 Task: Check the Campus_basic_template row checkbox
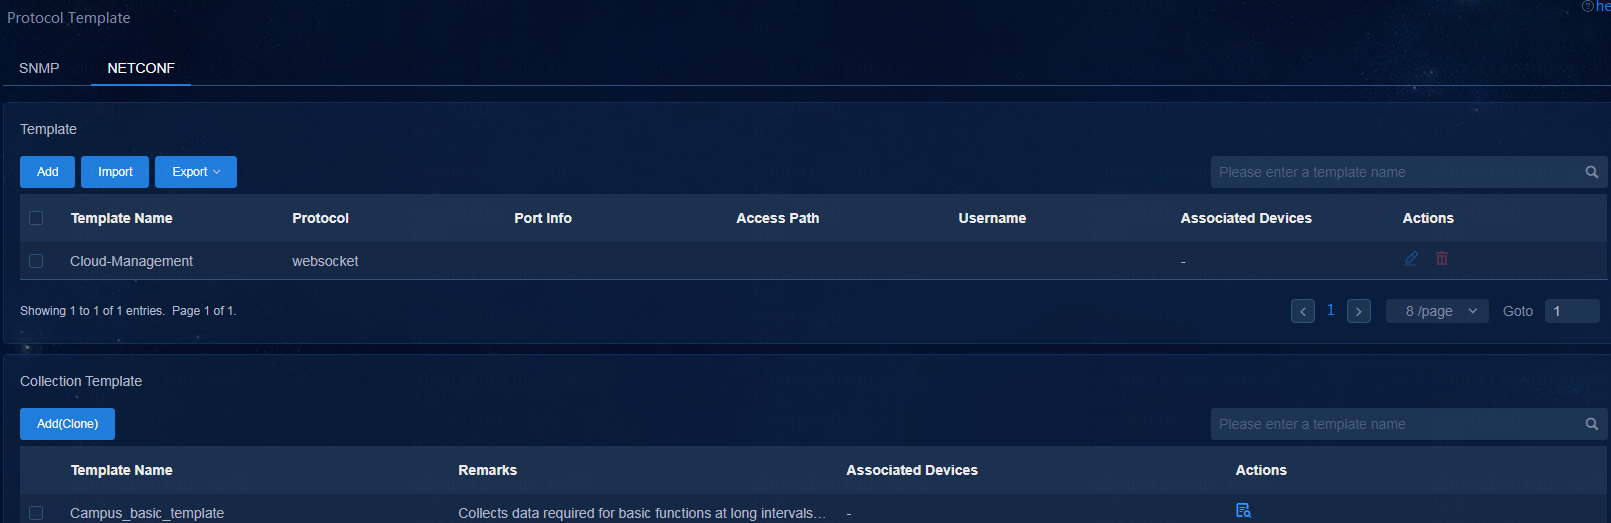tap(36, 513)
